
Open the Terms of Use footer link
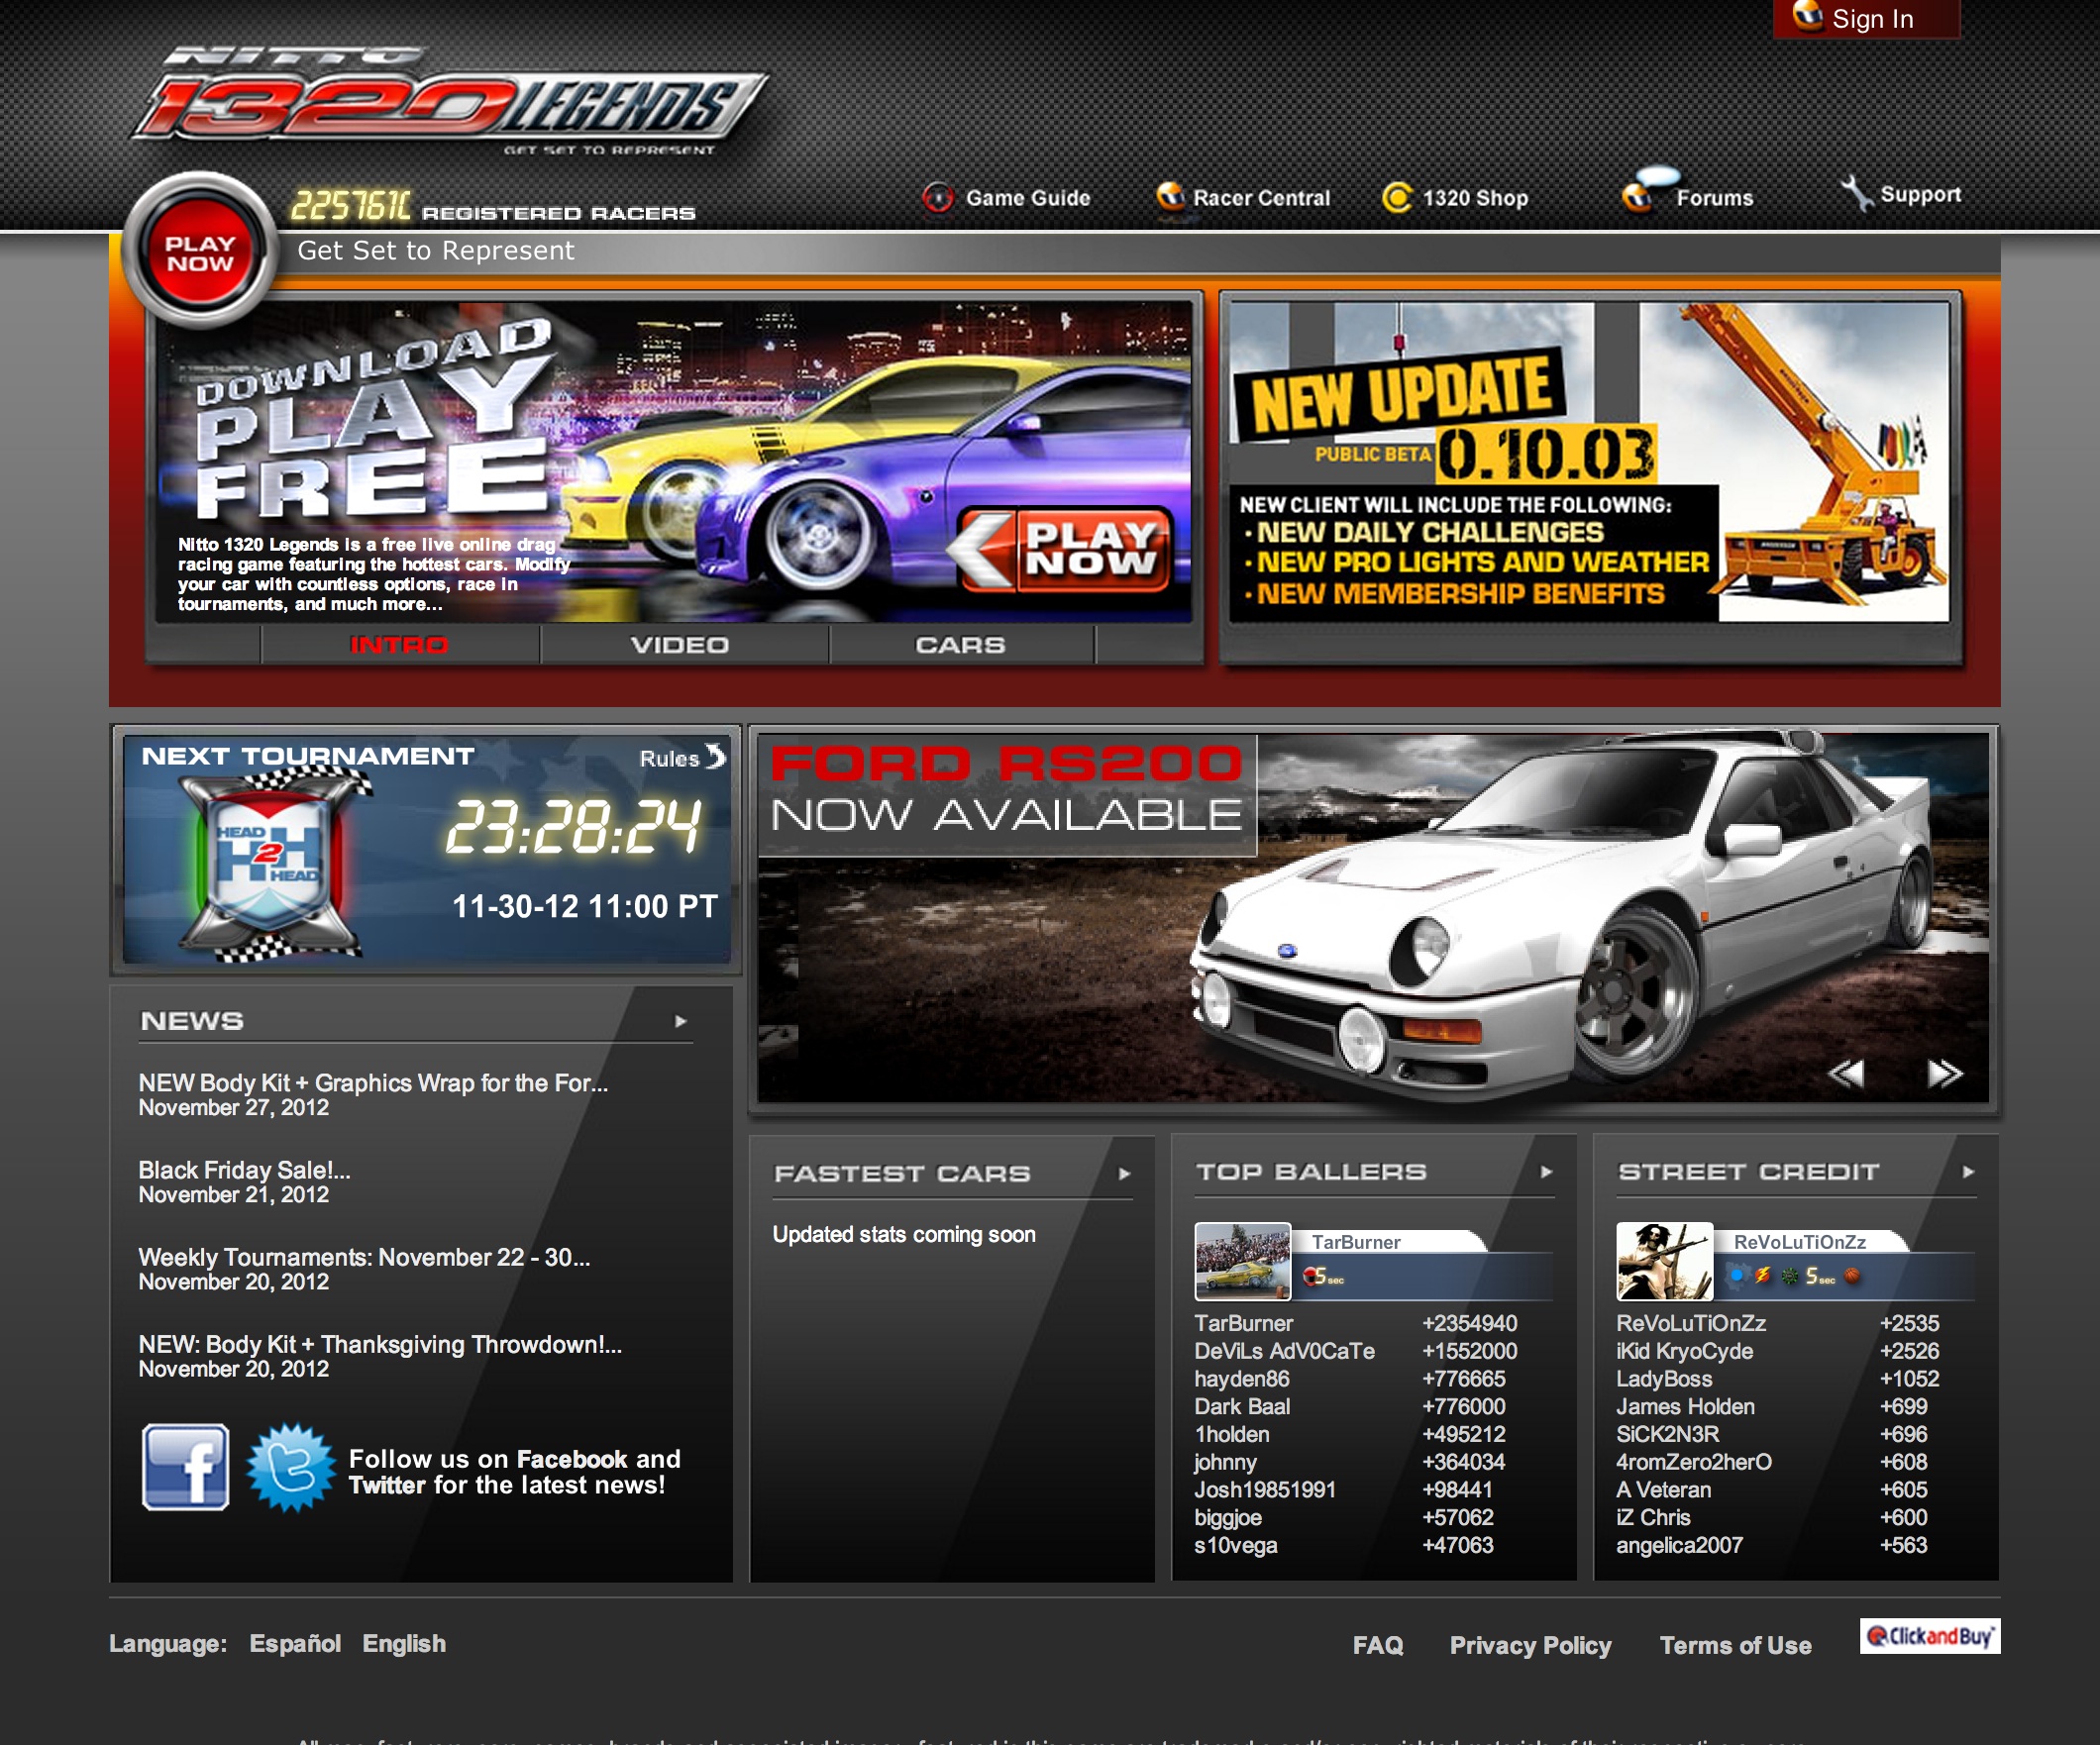tap(1735, 1646)
